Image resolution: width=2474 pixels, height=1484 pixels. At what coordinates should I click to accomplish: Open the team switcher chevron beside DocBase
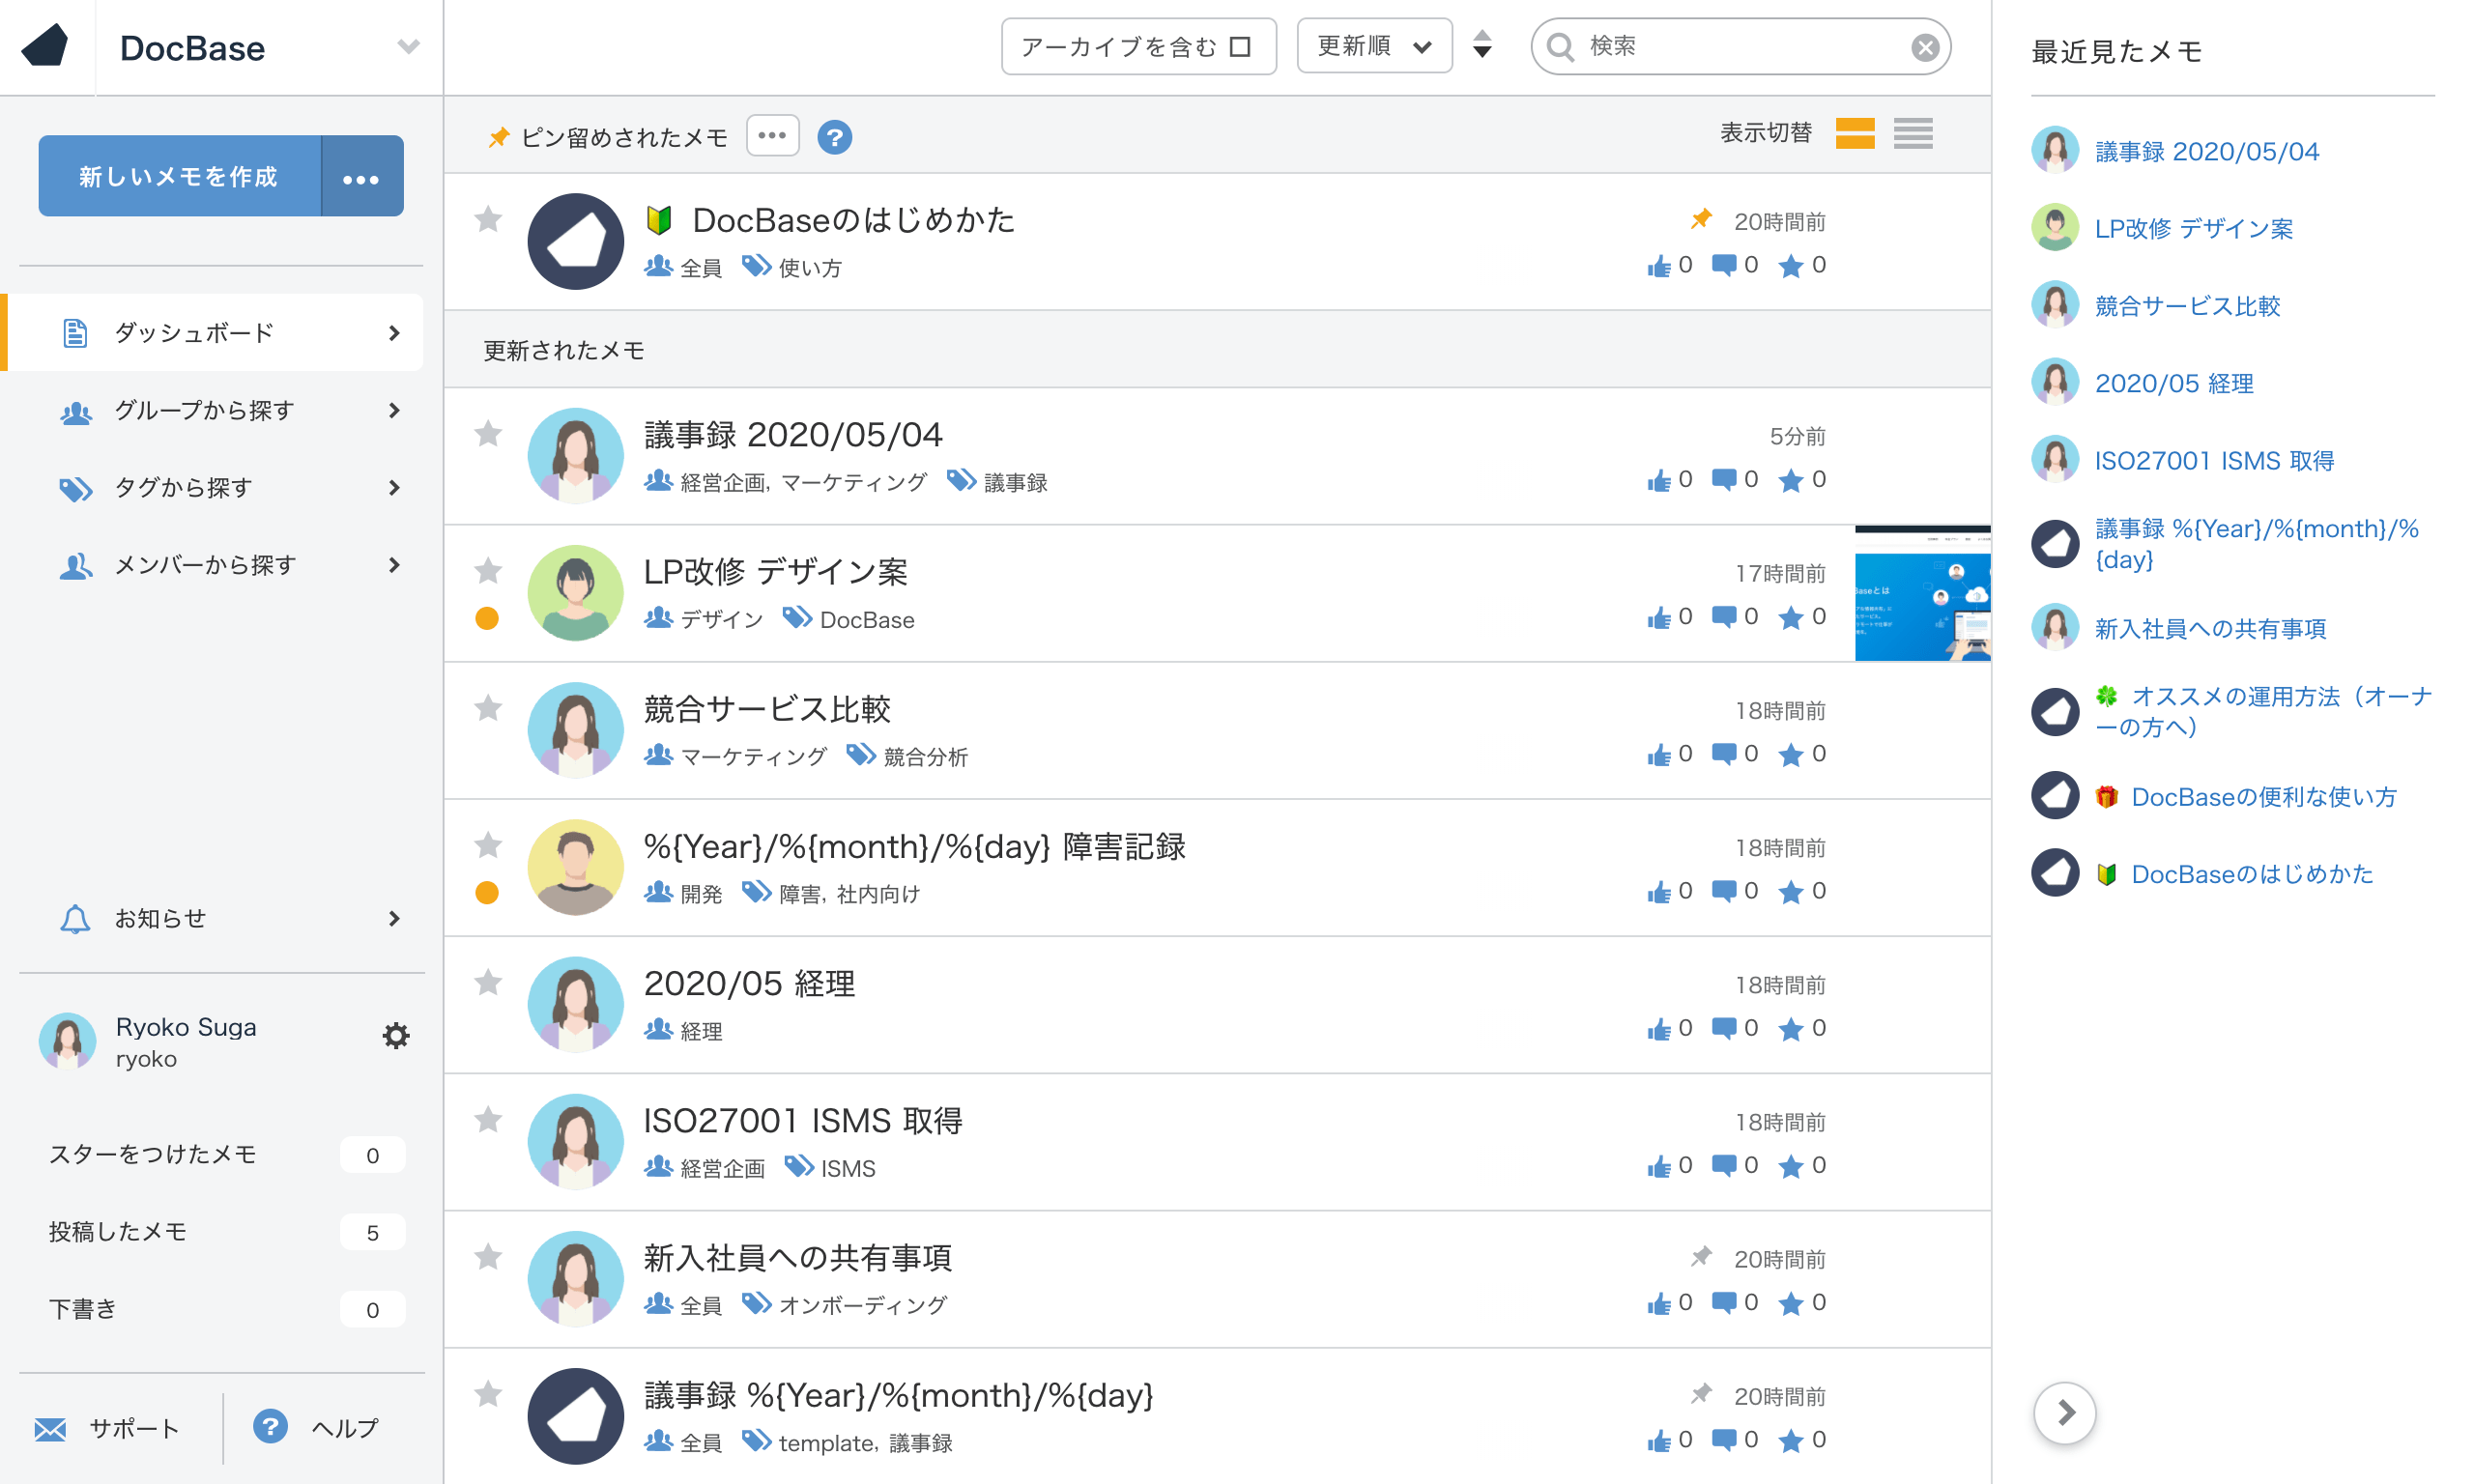407,46
